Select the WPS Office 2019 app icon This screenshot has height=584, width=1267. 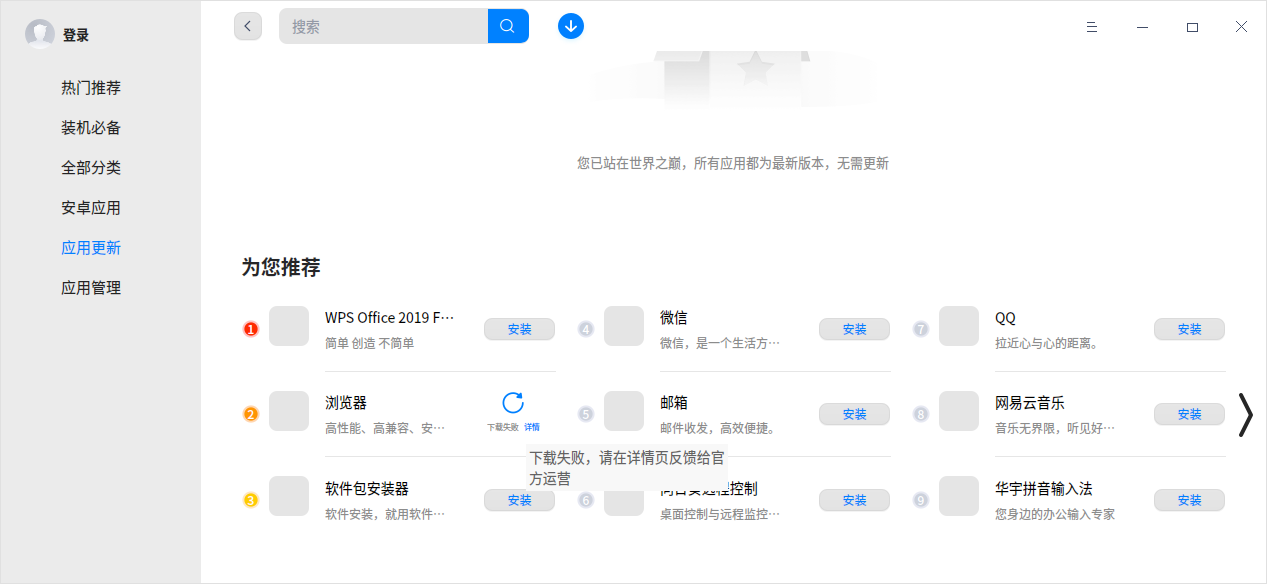coord(288,326)
